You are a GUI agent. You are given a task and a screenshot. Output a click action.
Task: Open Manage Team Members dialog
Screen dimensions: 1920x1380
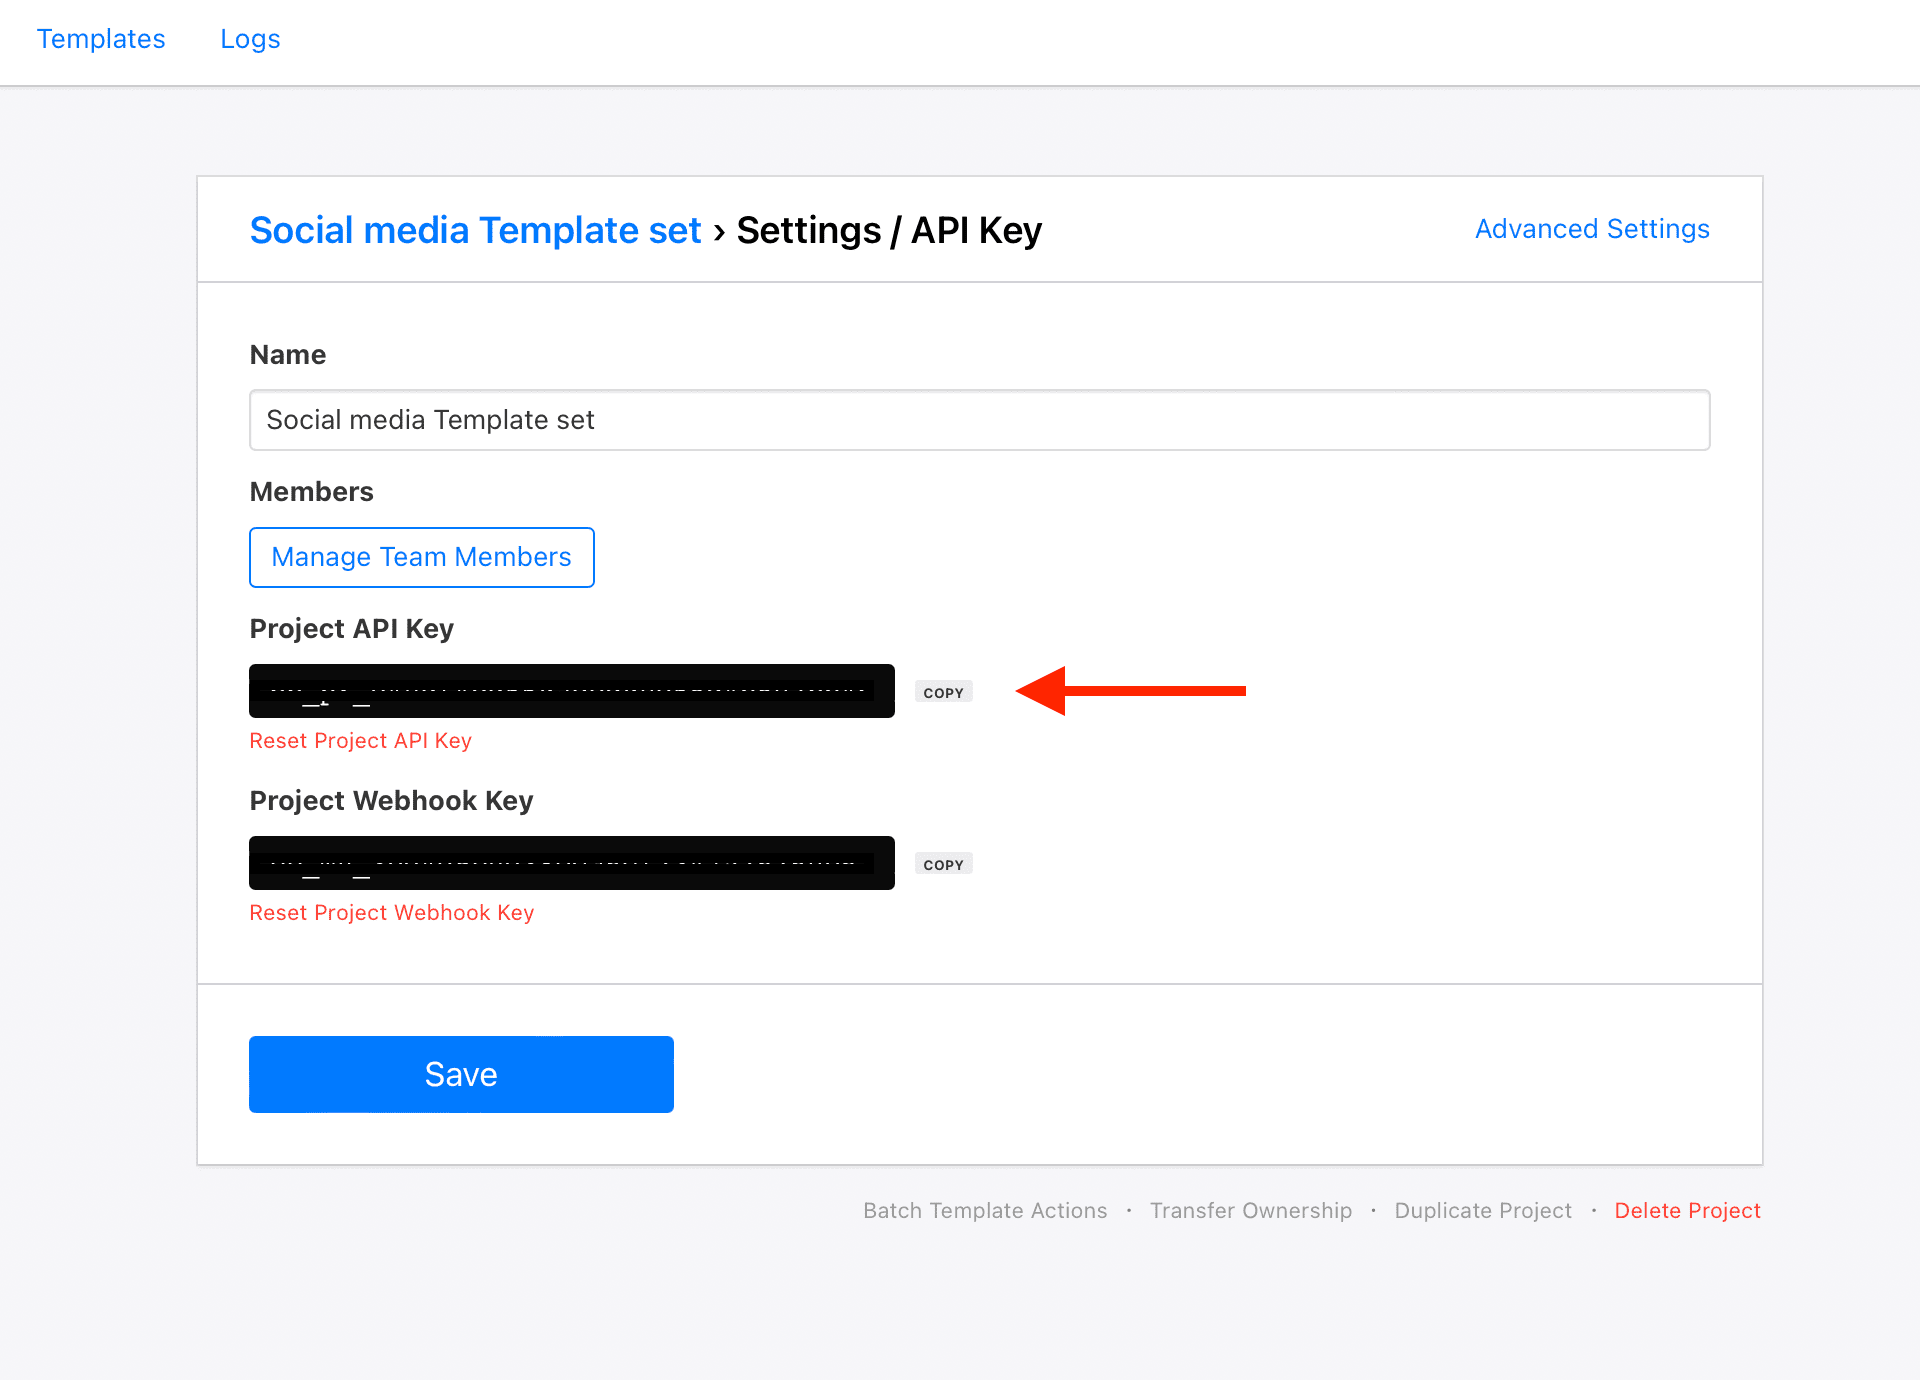[422, 556]
